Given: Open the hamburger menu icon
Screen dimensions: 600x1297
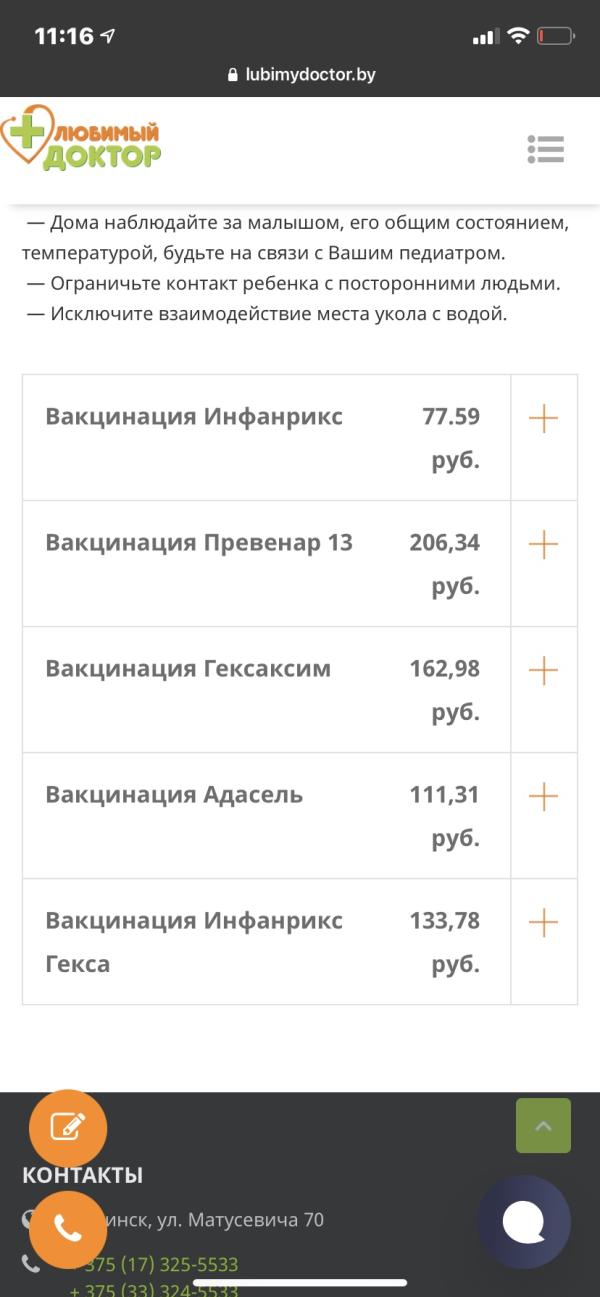Looking at the screenshot, I should [546, 149].
